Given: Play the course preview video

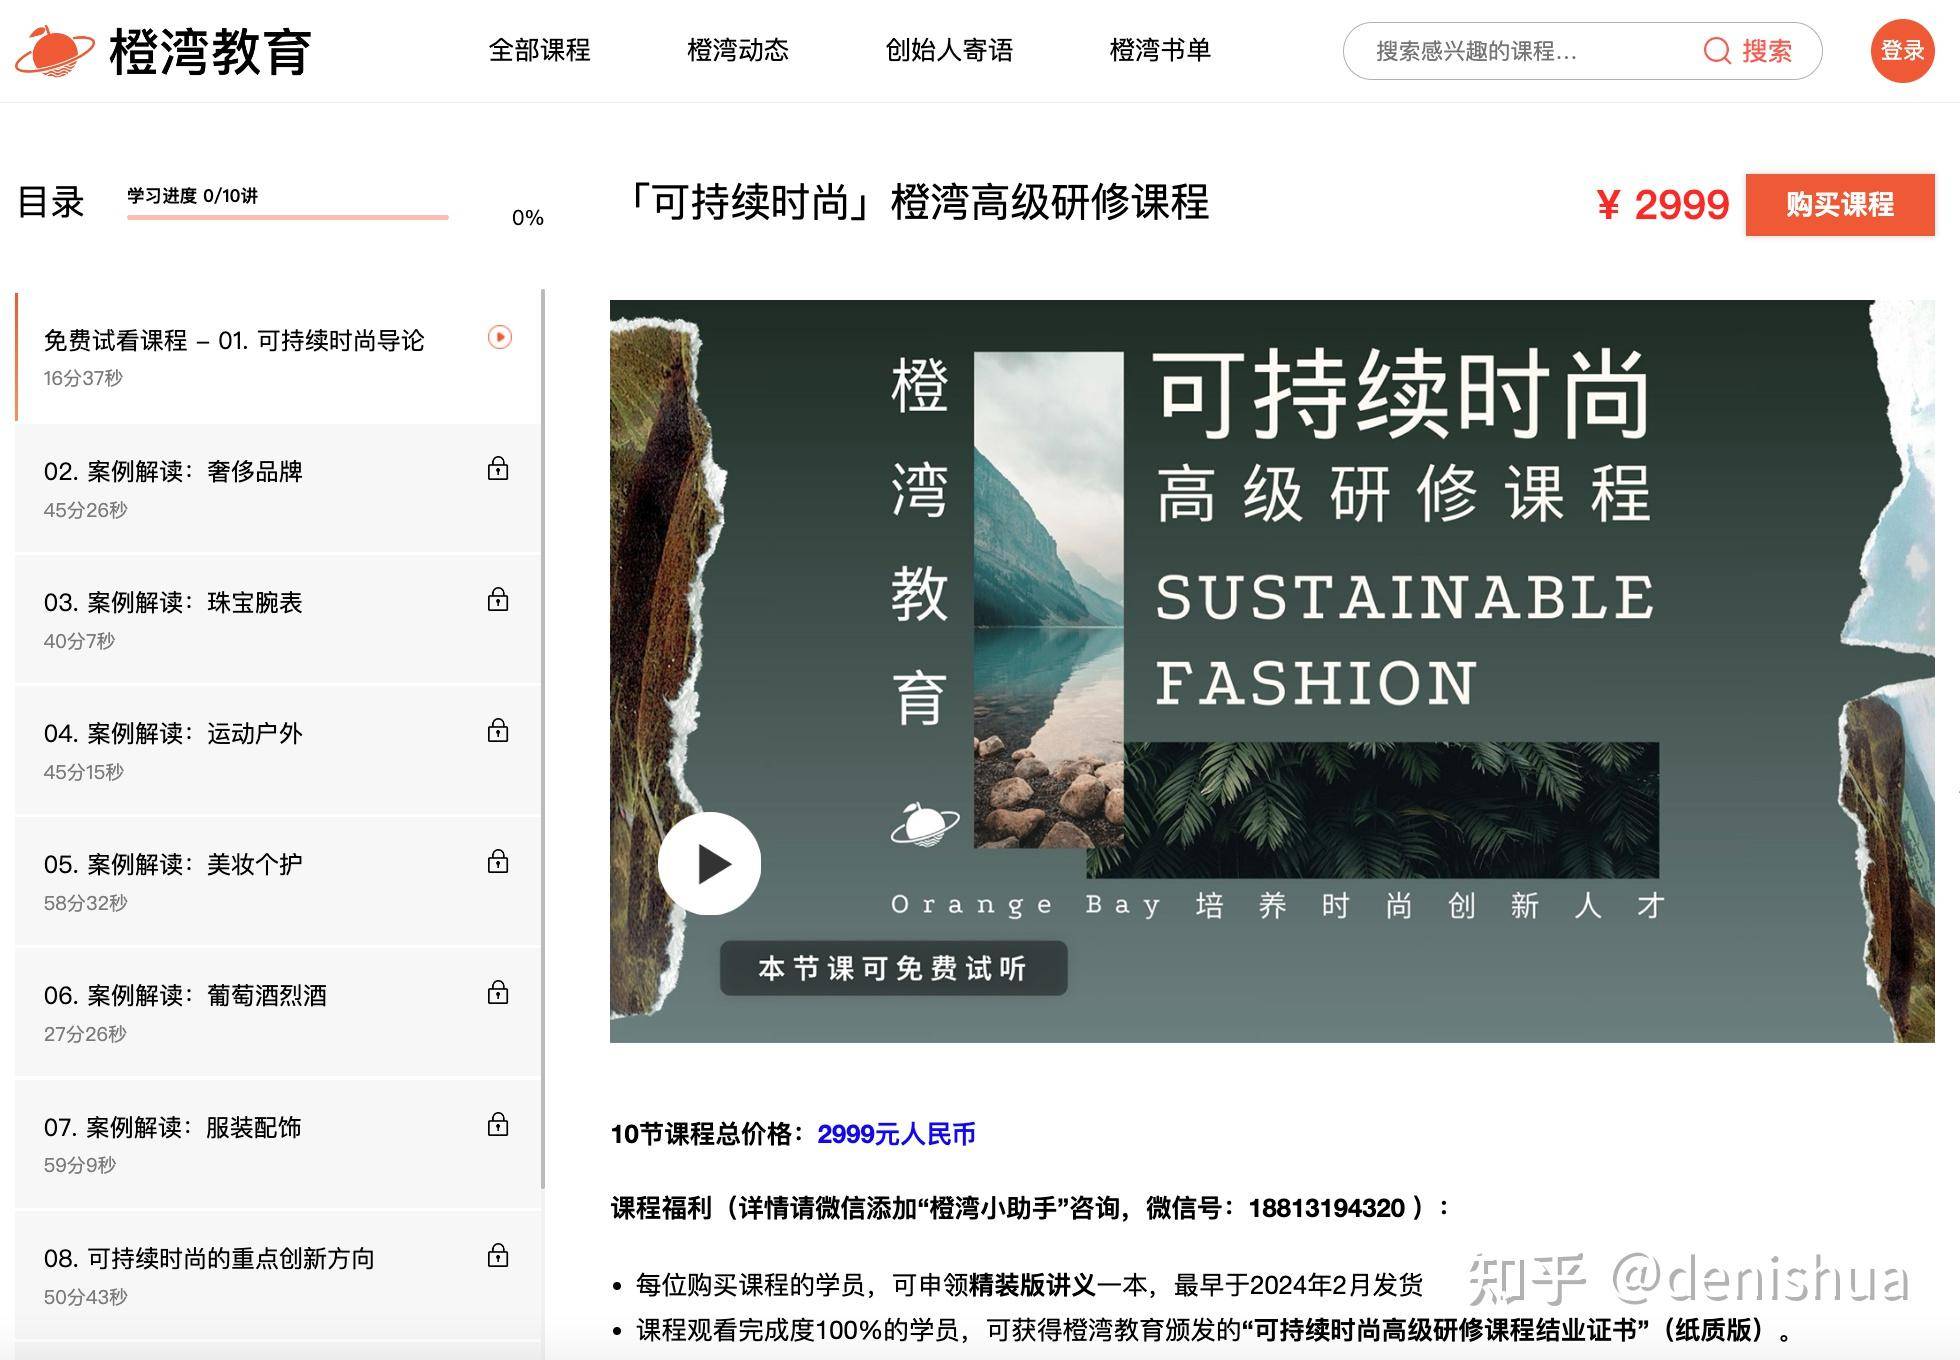Looking at the screenshot, I should pyautogui.click(x=710, y=864).
